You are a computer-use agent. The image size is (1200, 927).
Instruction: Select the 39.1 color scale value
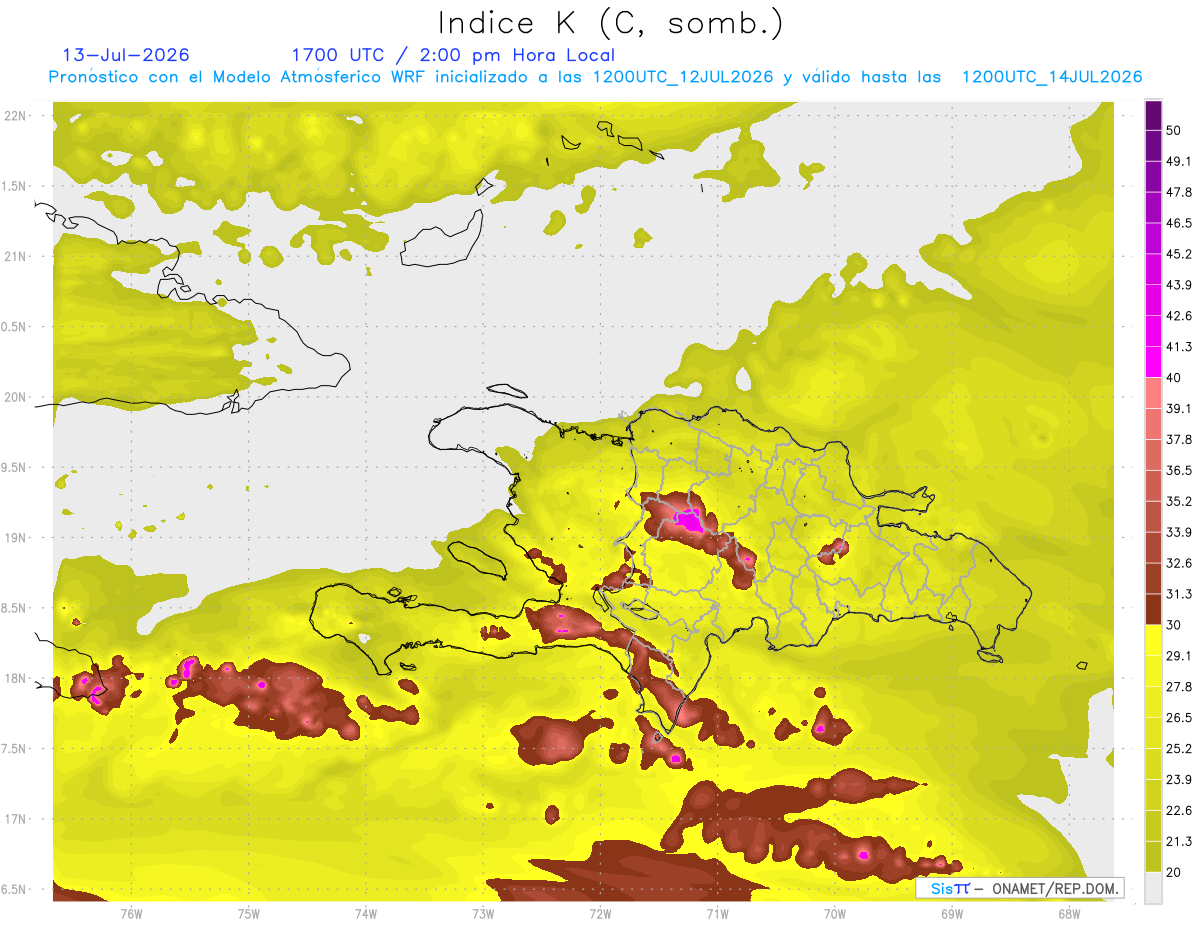pyautogui.click(x=1179, y=408)
